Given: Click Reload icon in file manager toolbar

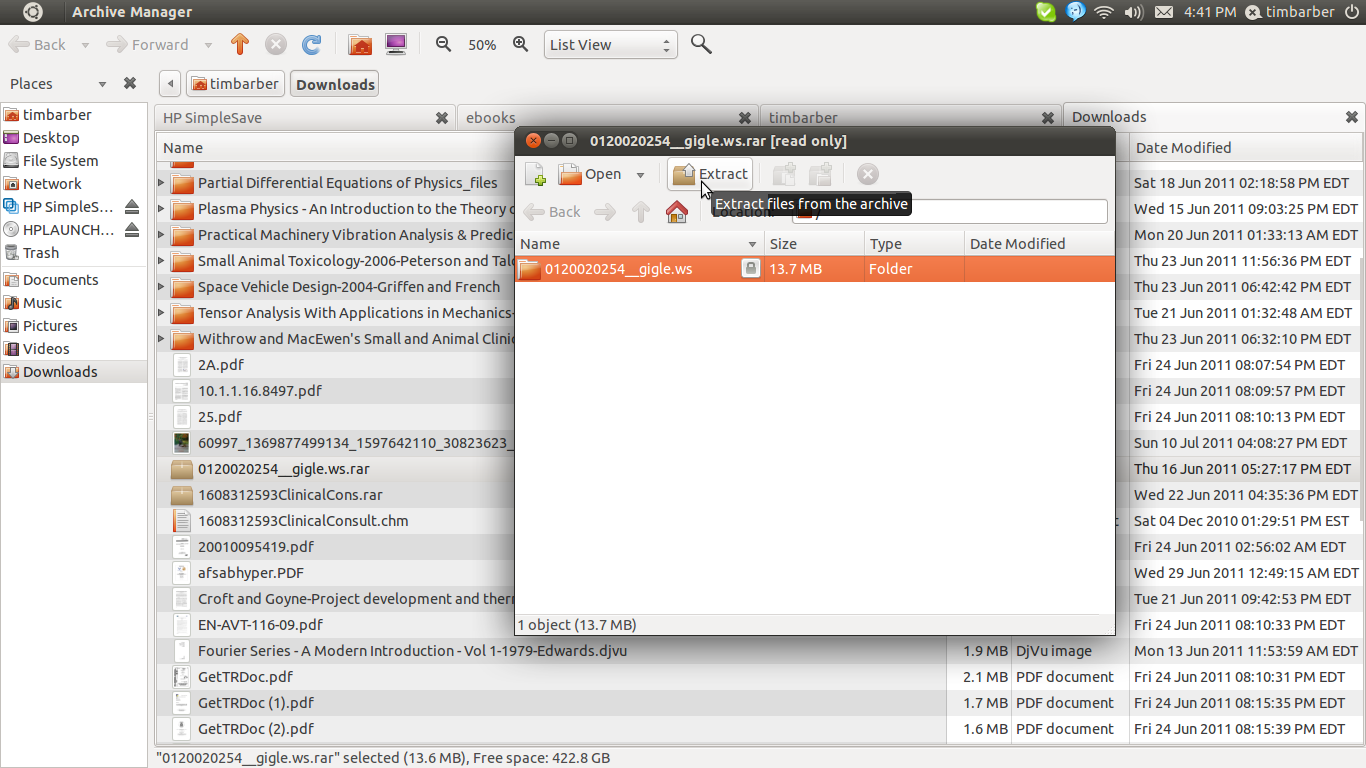Looking at the screenshot, I should tap(312, 45).
